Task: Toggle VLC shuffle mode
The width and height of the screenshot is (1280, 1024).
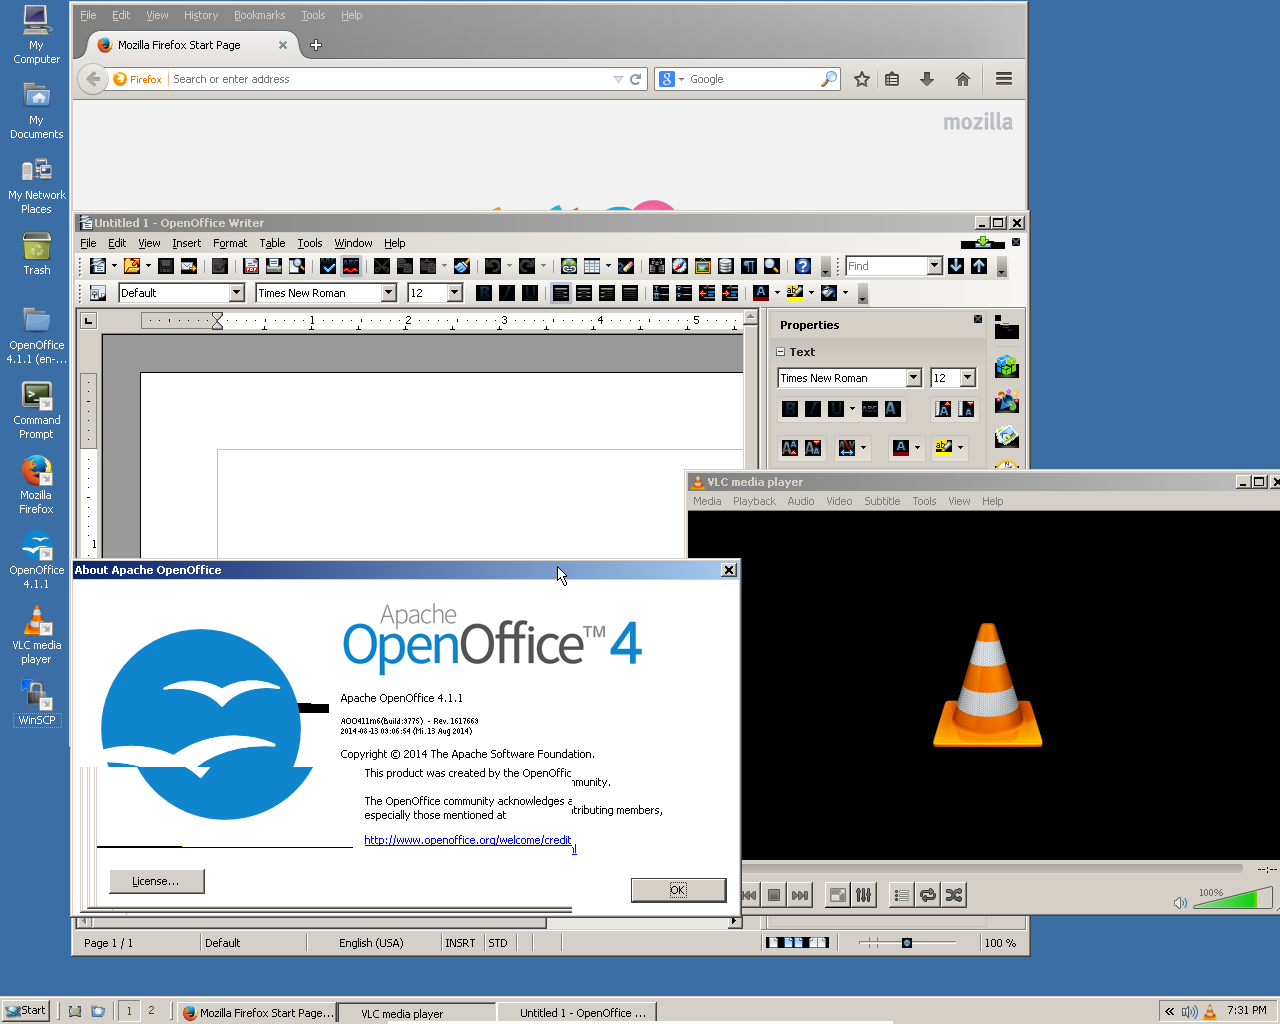Action: 954,895
